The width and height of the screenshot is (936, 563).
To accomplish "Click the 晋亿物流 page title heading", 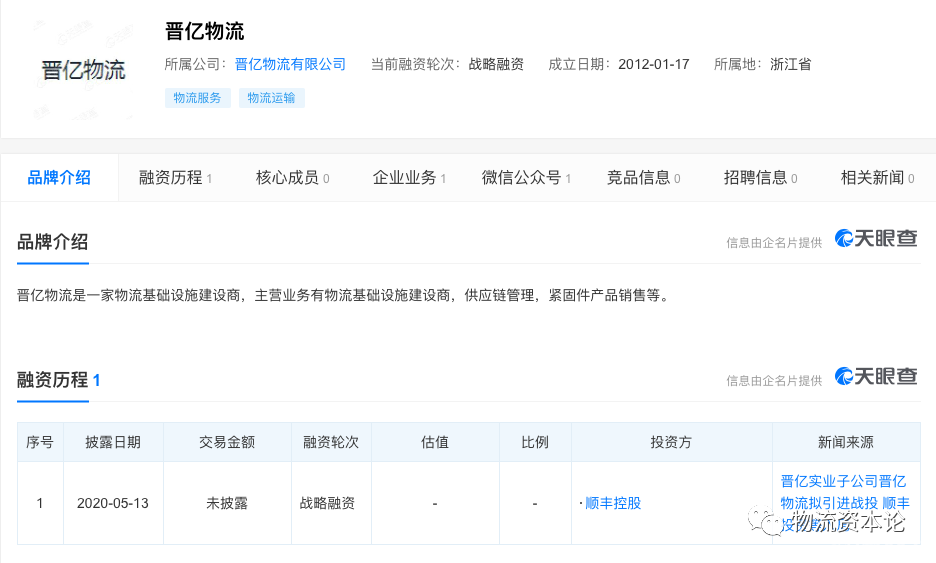I will (x=205, y=31).
